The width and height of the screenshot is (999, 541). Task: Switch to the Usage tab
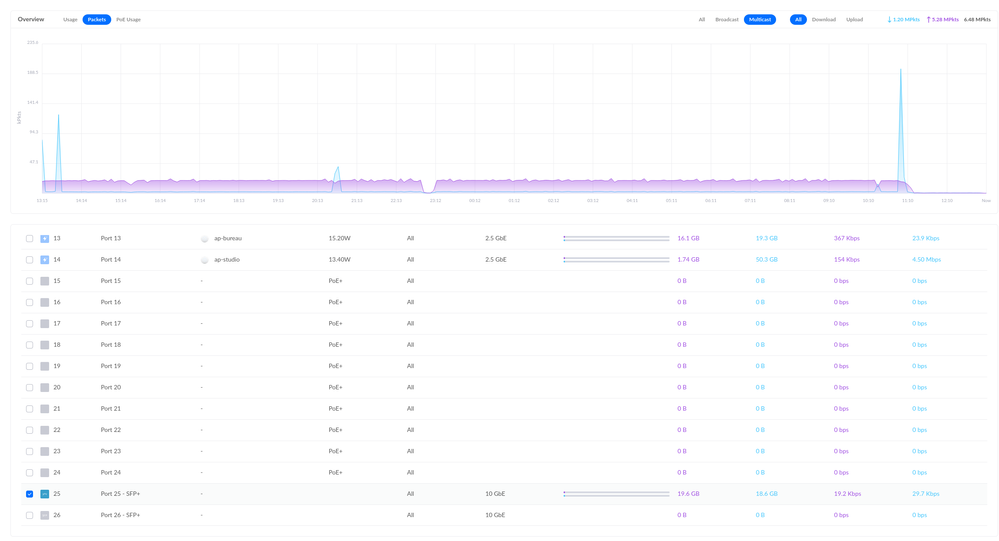point(70,20)
